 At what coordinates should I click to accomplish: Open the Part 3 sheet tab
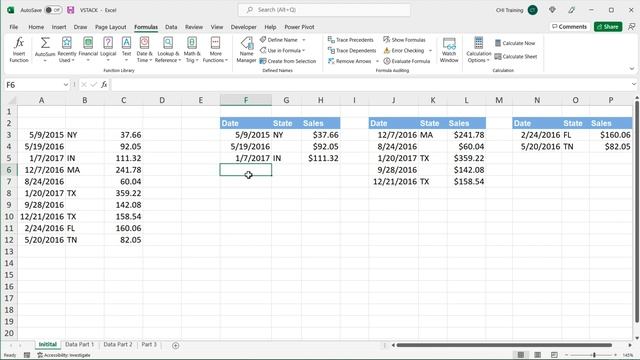149,344
